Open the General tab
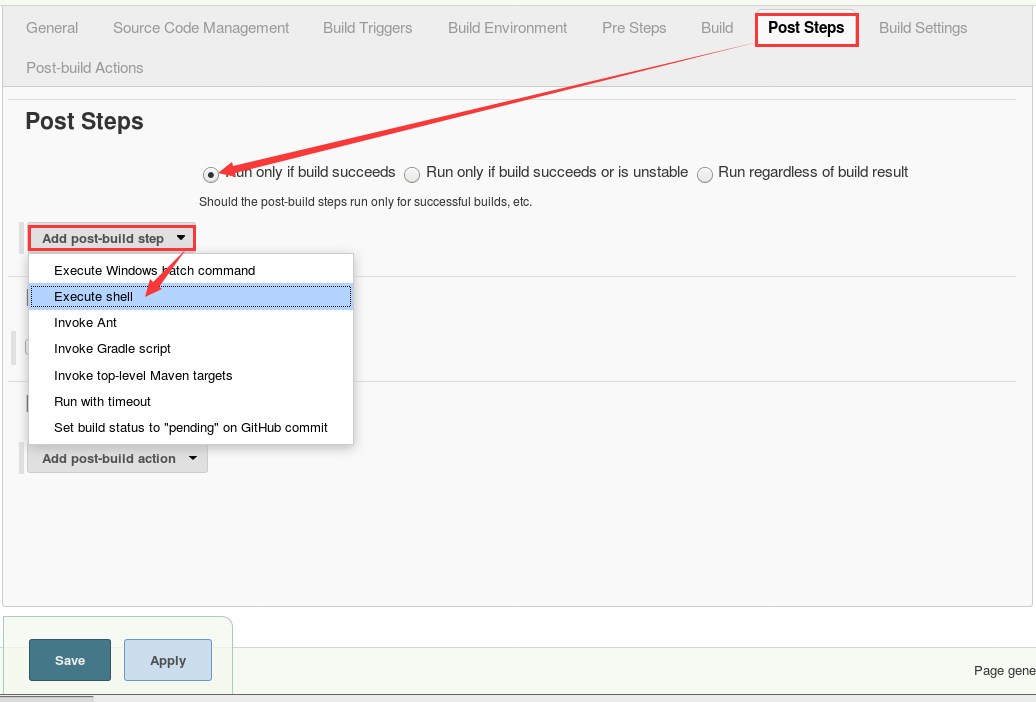Image resolution: width=1036 pixels, height=702 pixels. pyautogui.click(x=52, y=28)
